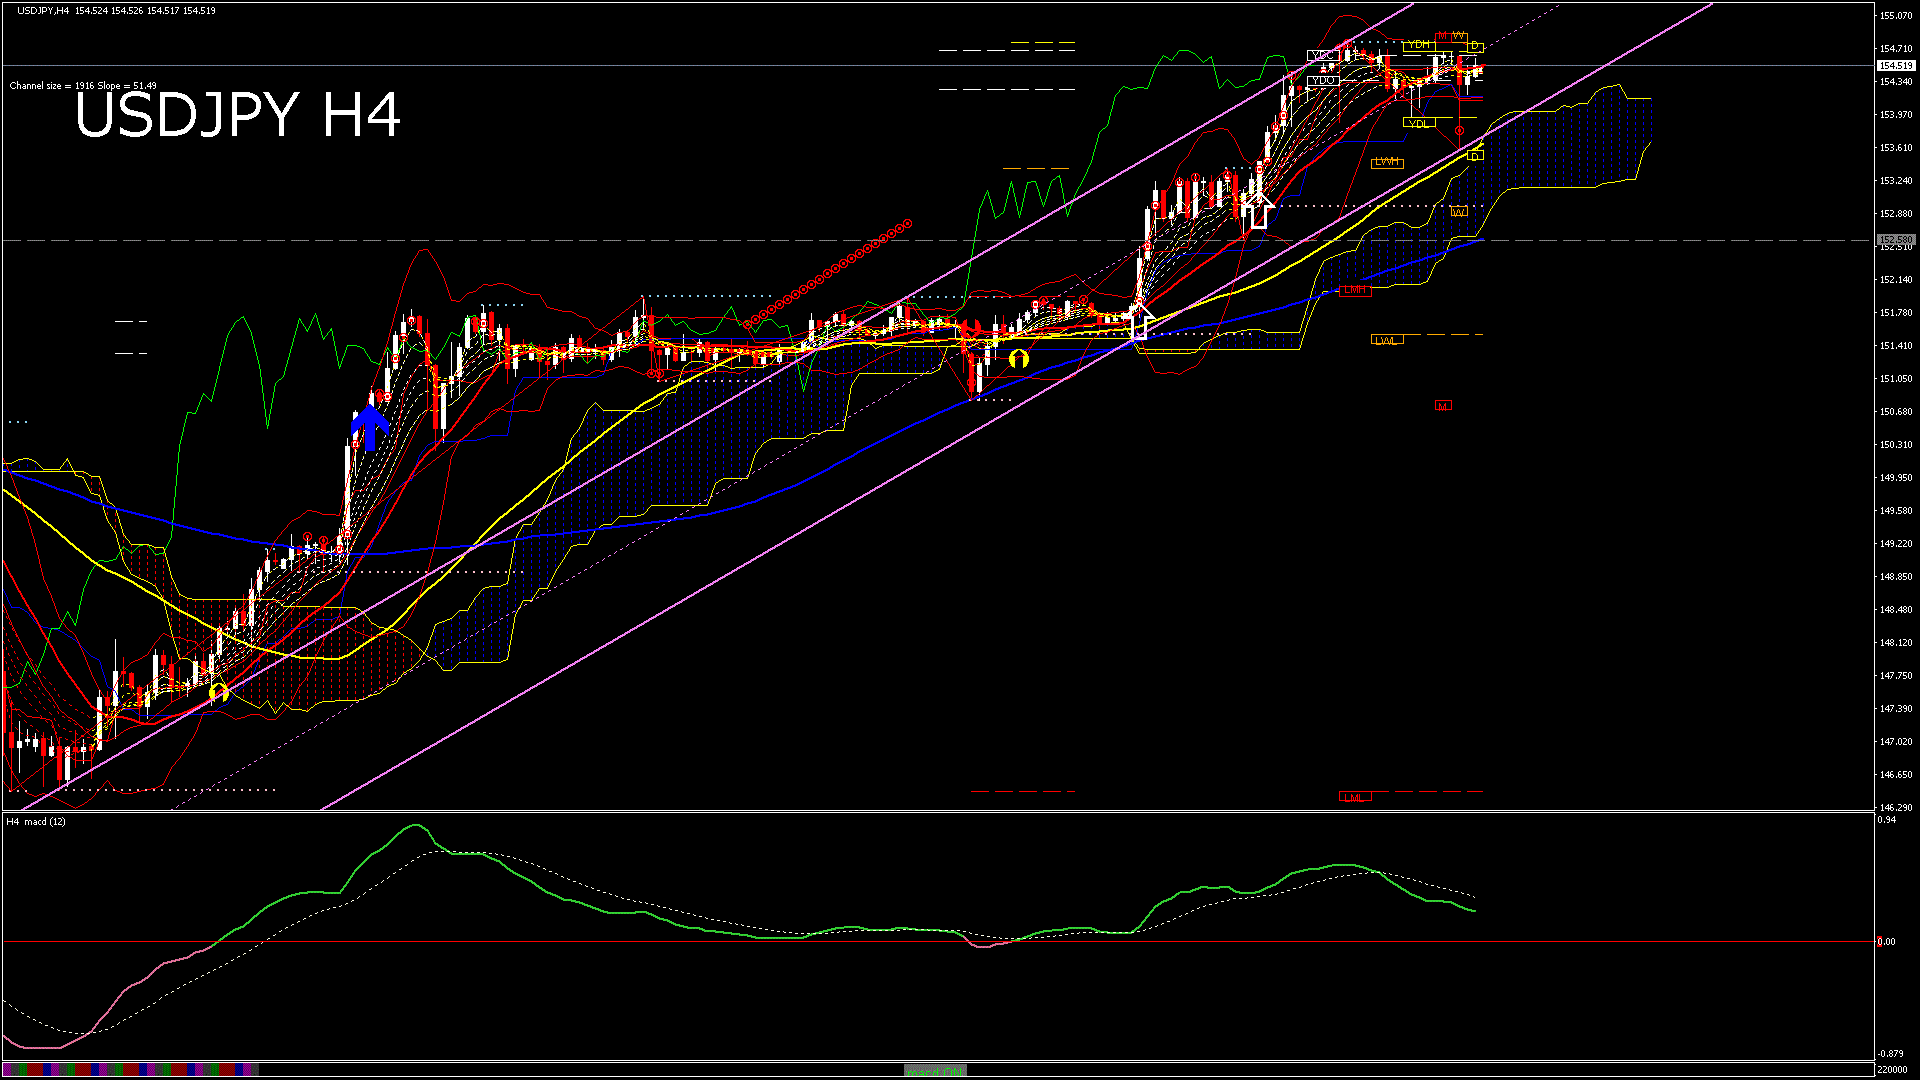Click the yellow circle marker near 151.3

click(1018, 358)
